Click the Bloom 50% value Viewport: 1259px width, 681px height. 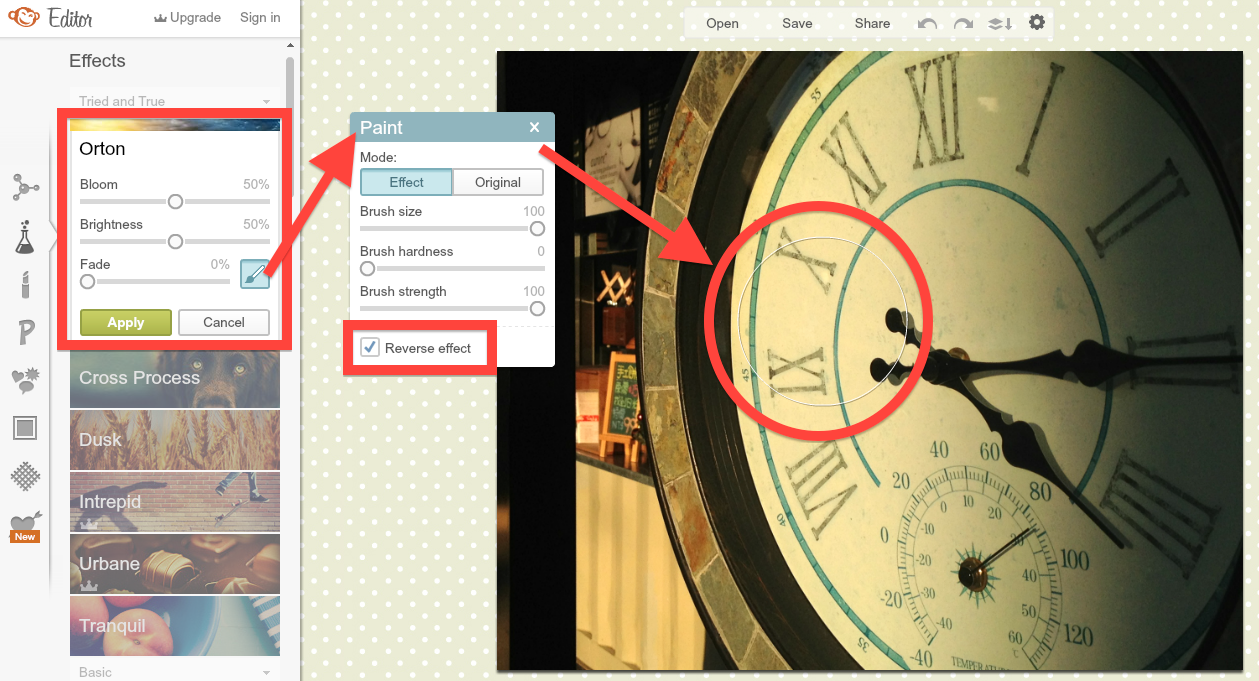coord(256,184)
